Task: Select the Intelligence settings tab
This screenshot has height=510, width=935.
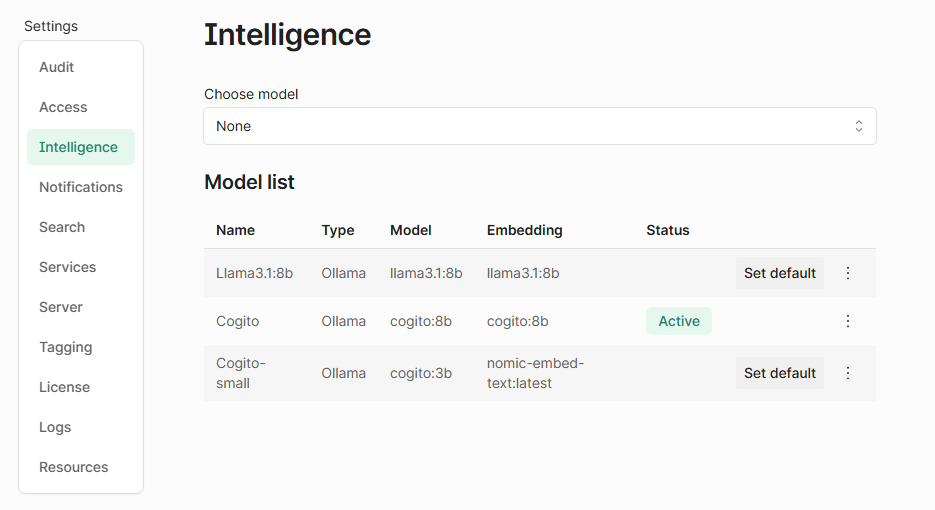Action: (79, 147)
